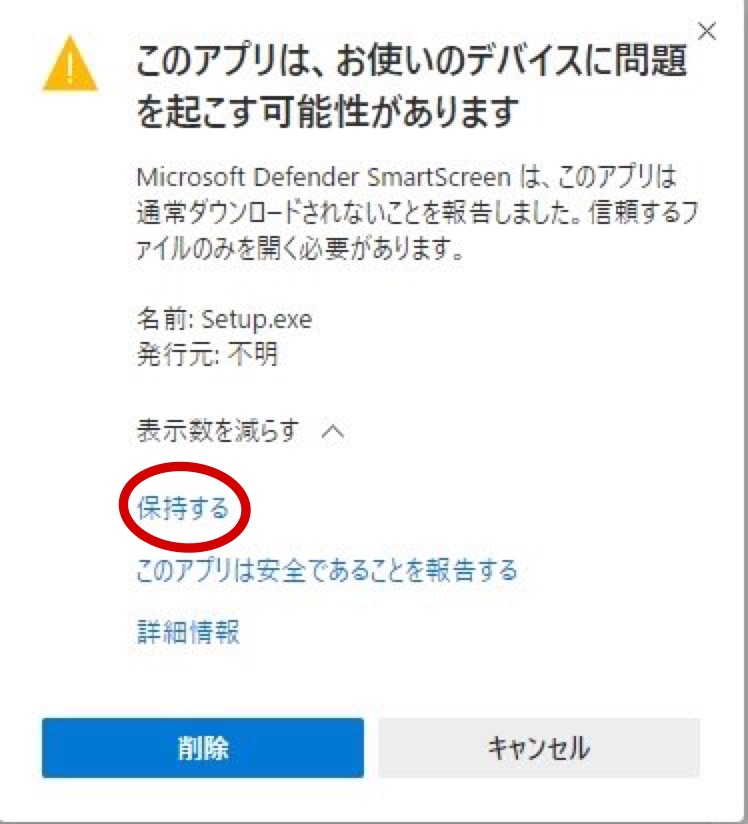The height and width of the screenshot is (824, 748).
Task: Collapse options using the upward chevron arrow
Action: pyautogui.click(x=333, y=432)
